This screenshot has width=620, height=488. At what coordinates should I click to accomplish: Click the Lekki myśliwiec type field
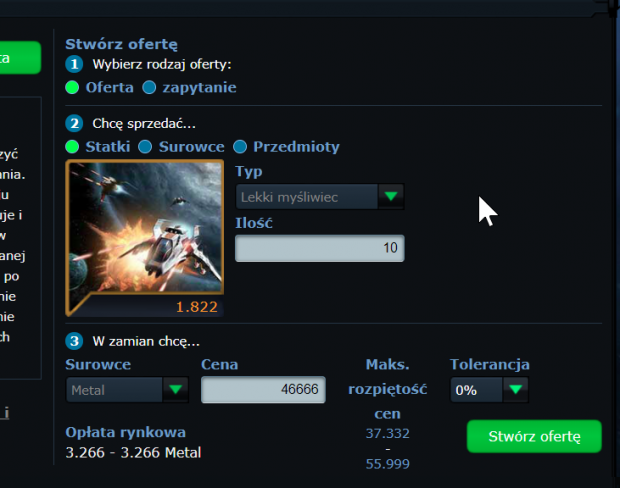pyautogui.click(x=307, y=197)
